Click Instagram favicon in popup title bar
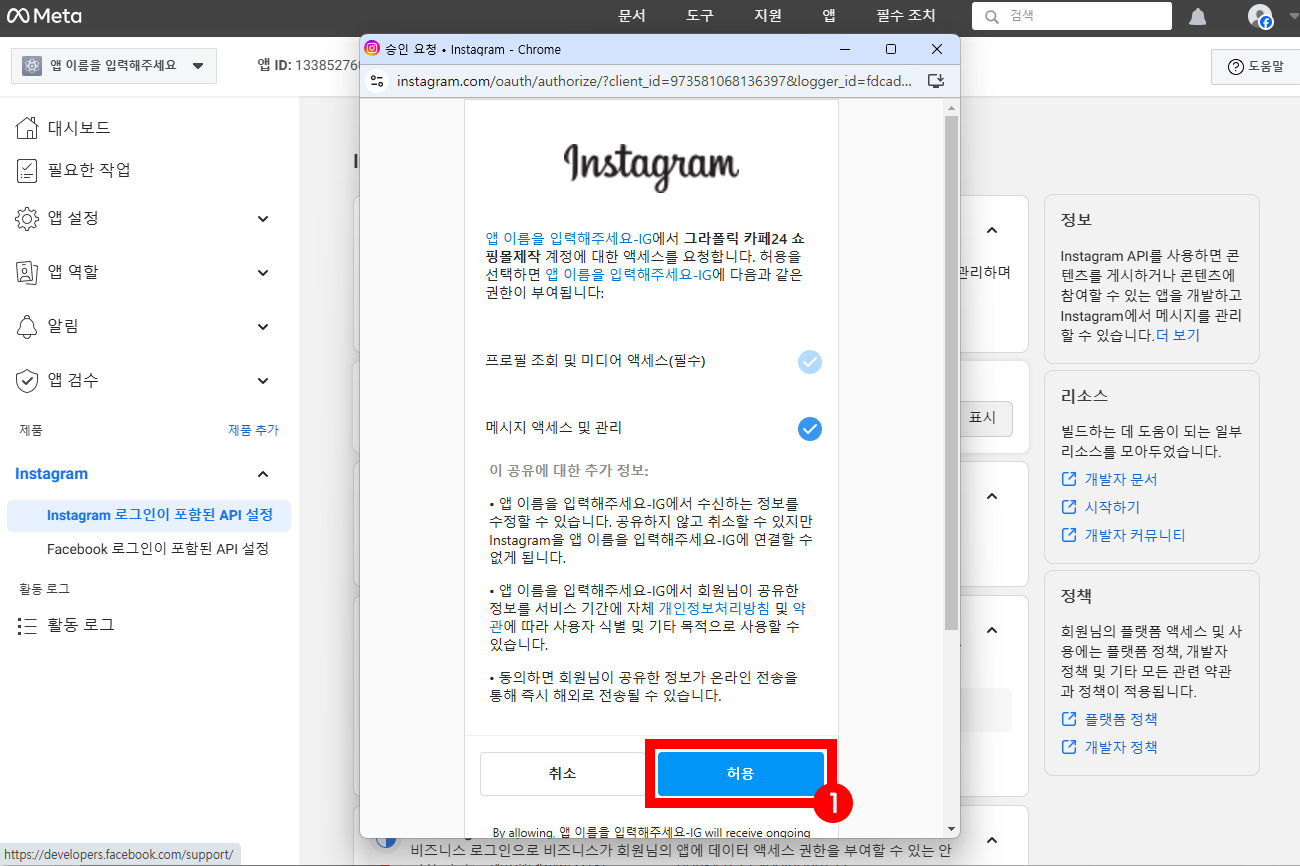The image size is (1300, 866). tap(372, 49)
